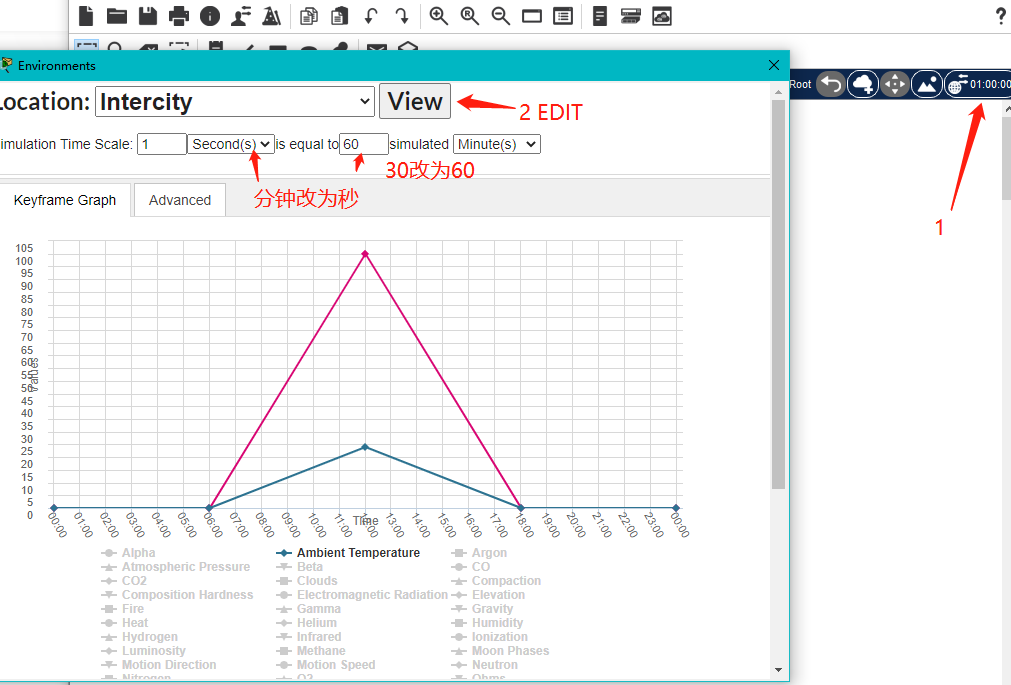This screenshot has width=1011, height=685.
Task: Launch the activity wizard icon
Action: pyautogui.click(x=271, y=15)
